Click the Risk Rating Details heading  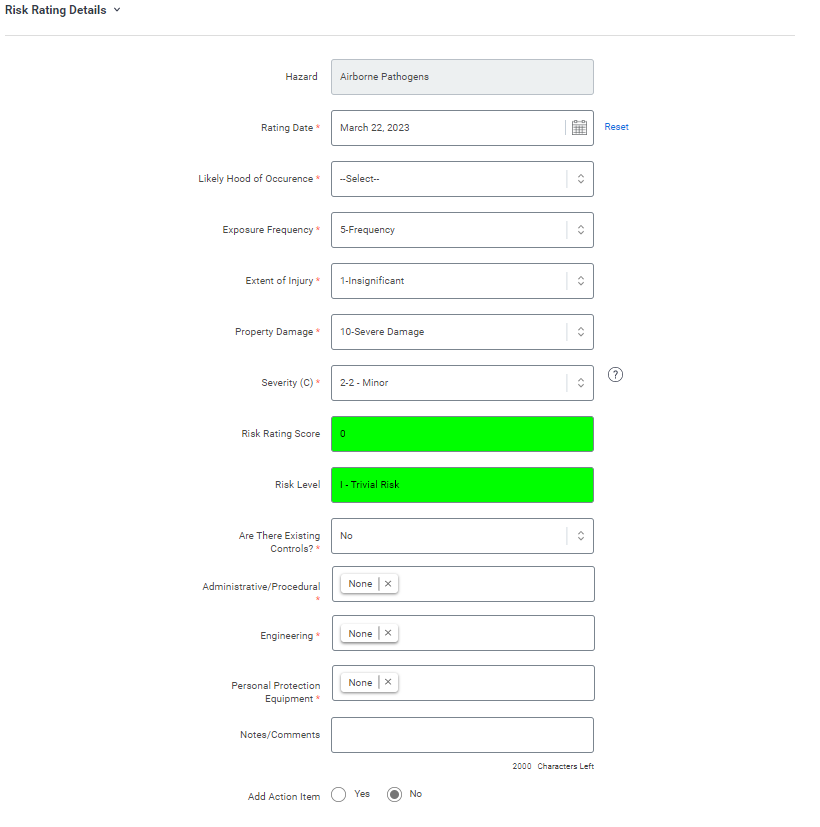(55, 10)
